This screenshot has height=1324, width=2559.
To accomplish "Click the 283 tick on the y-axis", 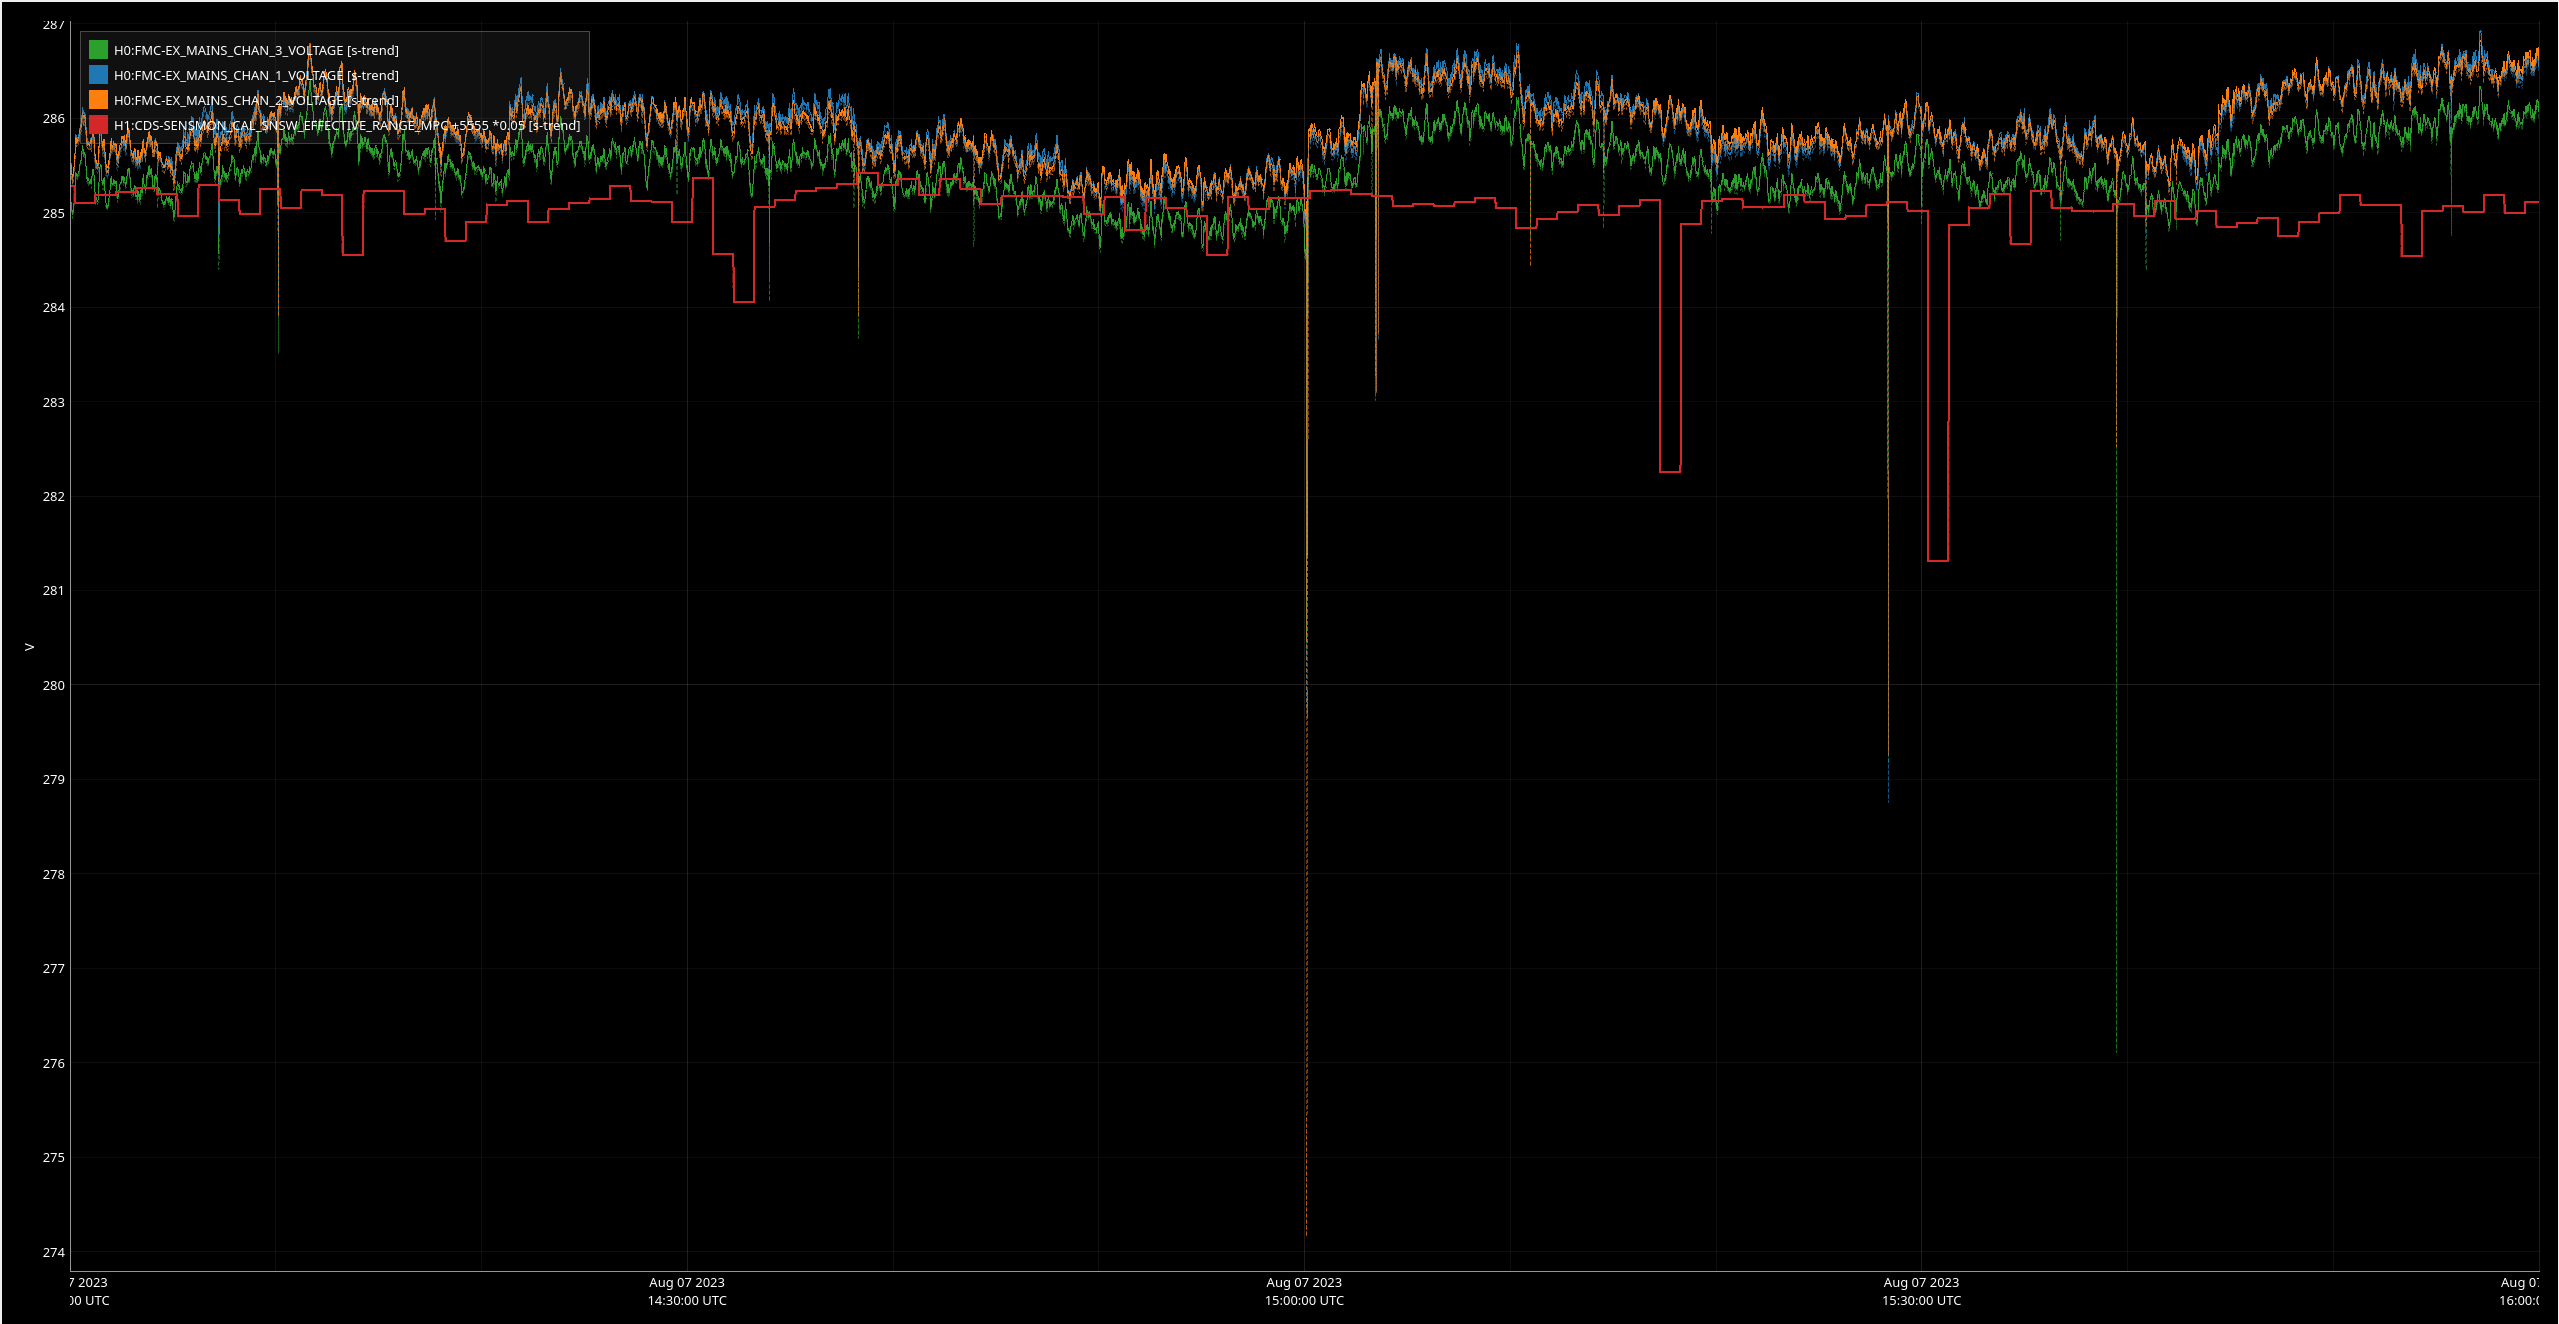I will tap(53, 402).
